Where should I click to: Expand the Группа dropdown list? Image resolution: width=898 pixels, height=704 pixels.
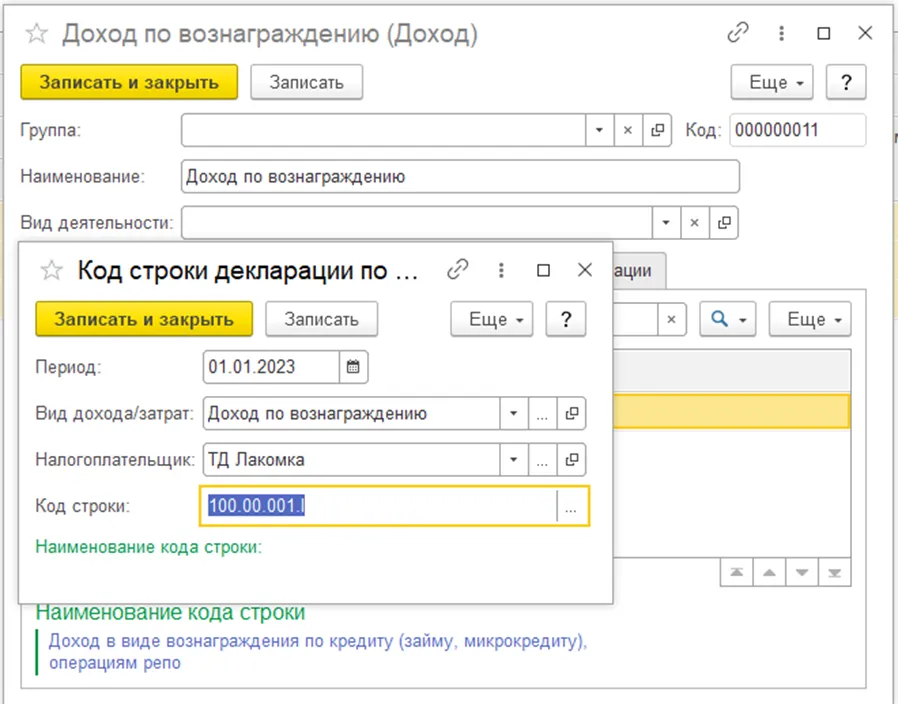point(599,130)
